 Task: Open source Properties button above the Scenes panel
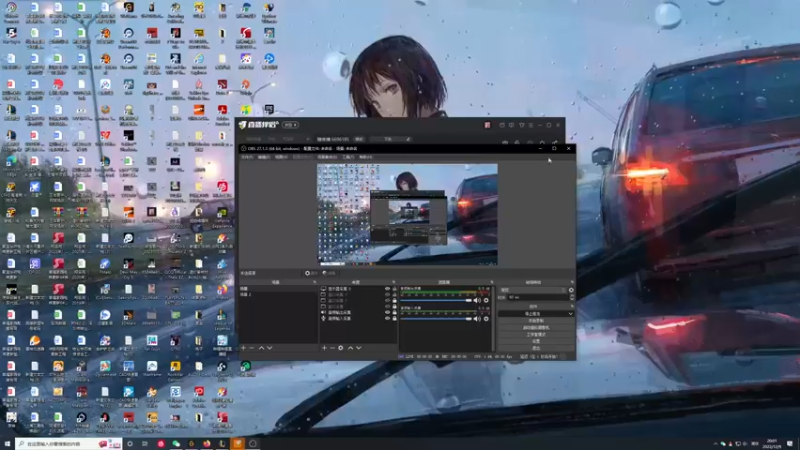(x=310, y=273)
